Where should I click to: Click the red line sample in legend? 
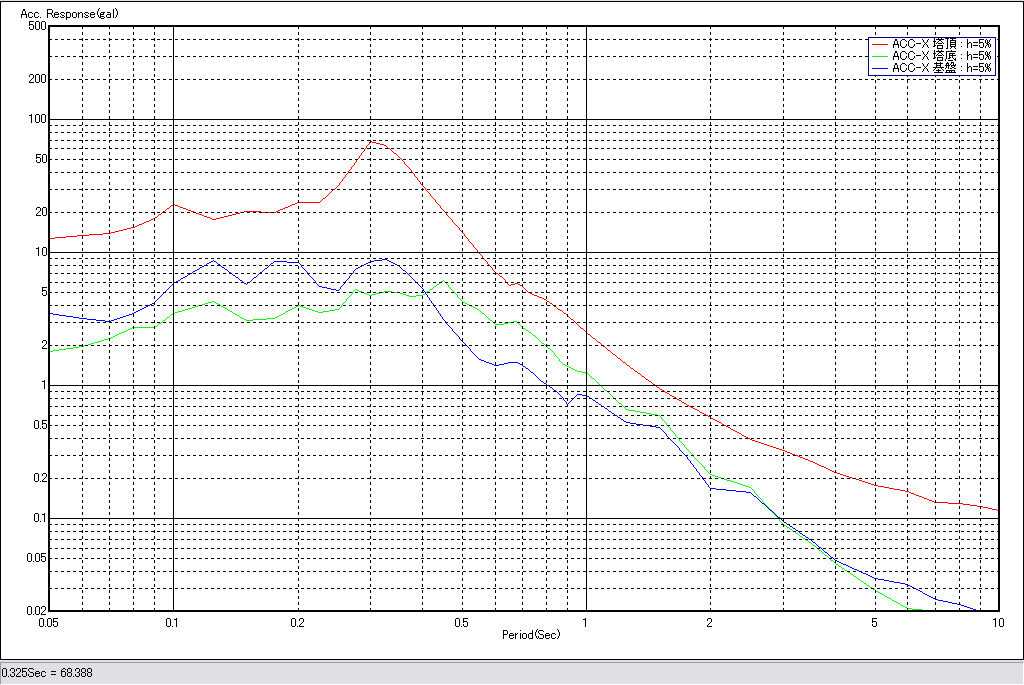pos(880,44)
